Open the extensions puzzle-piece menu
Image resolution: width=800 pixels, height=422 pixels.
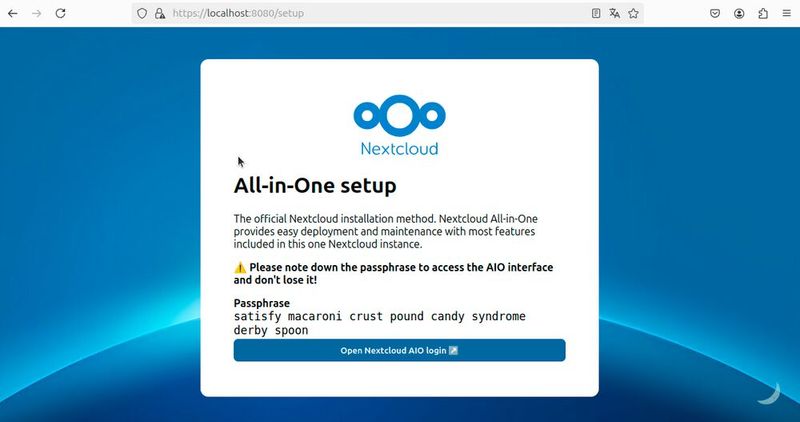pos(763,13)
